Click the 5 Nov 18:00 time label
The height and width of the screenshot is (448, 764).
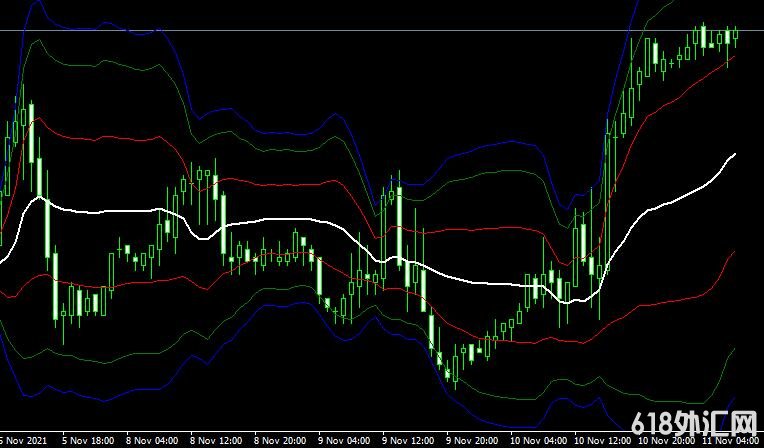click(x=86, y=440)
